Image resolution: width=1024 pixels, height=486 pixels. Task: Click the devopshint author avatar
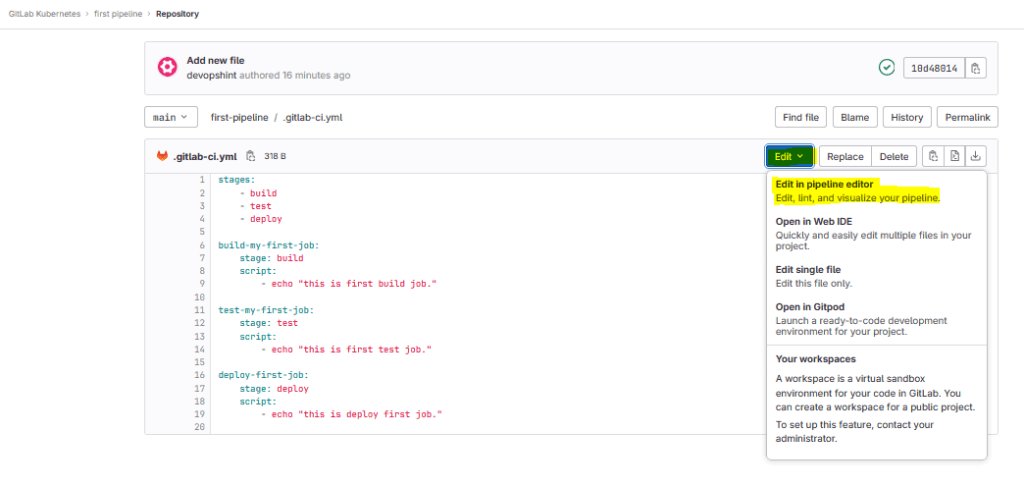click(x=168, y=67)
